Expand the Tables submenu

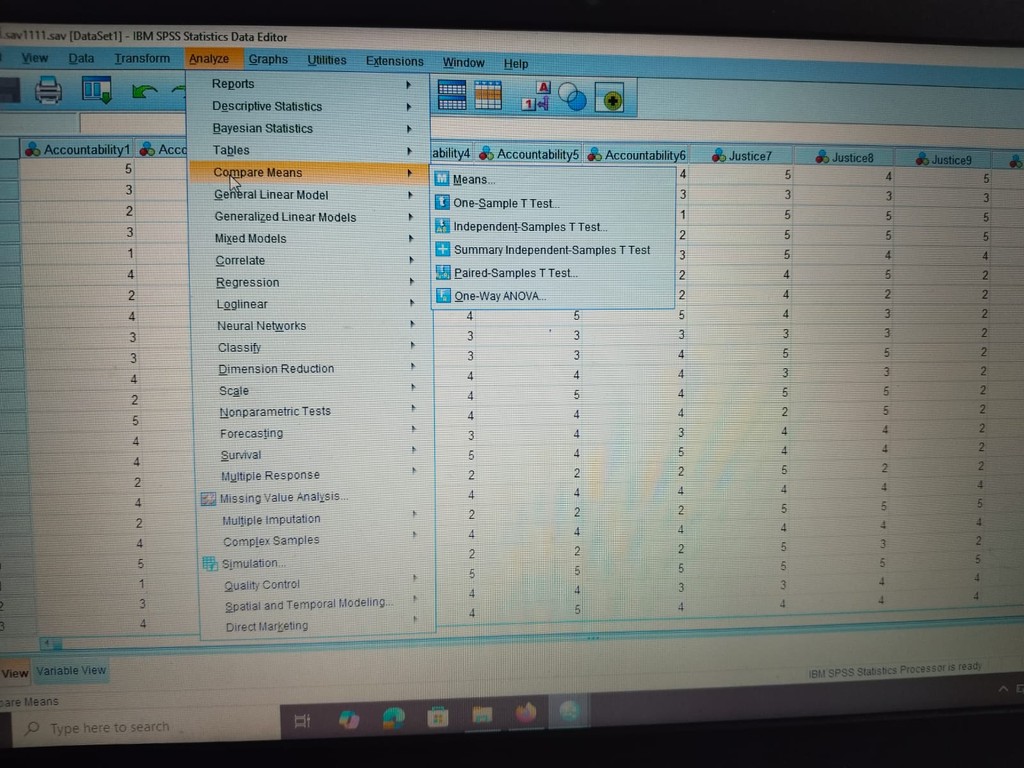pos(310,150)
